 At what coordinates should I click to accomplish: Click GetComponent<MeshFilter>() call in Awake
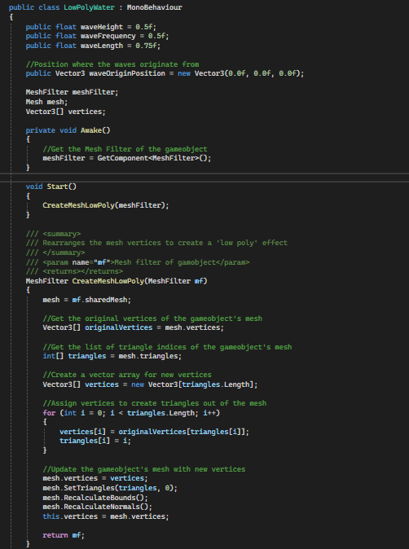[x=154, y=158]
